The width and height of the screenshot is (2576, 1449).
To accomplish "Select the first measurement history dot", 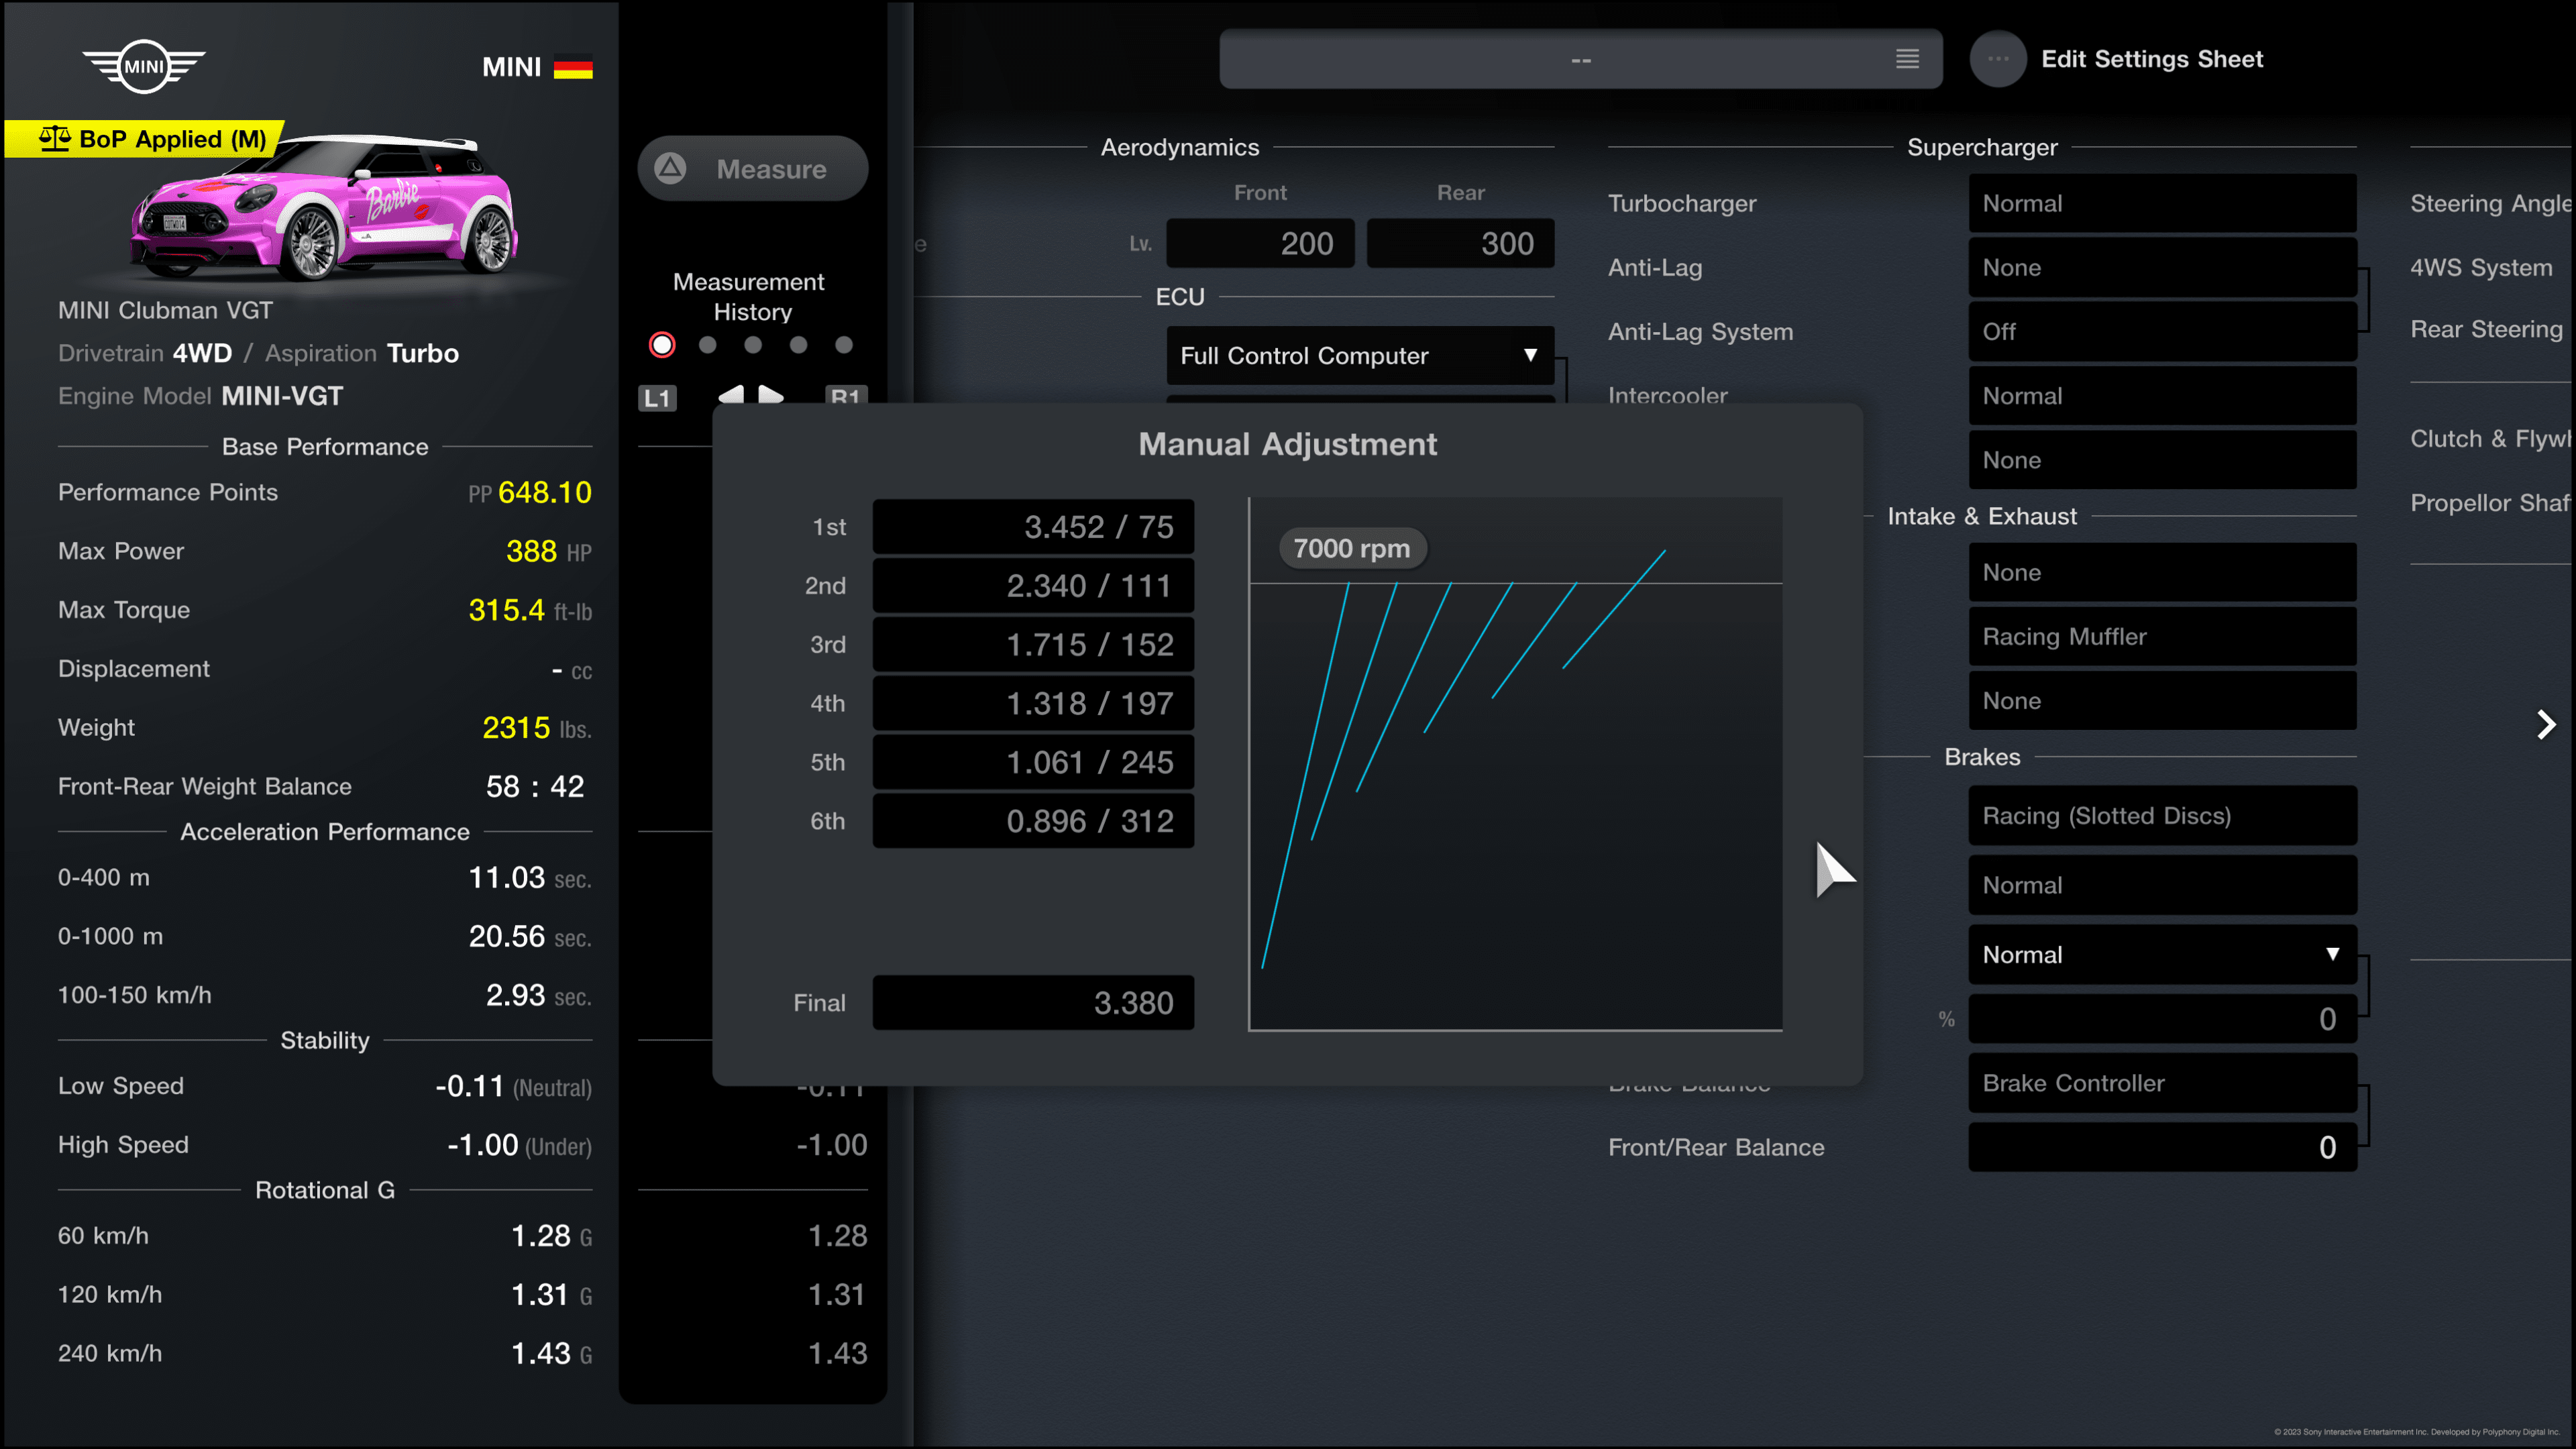I will pyautogui.click(x=662, y=345).
